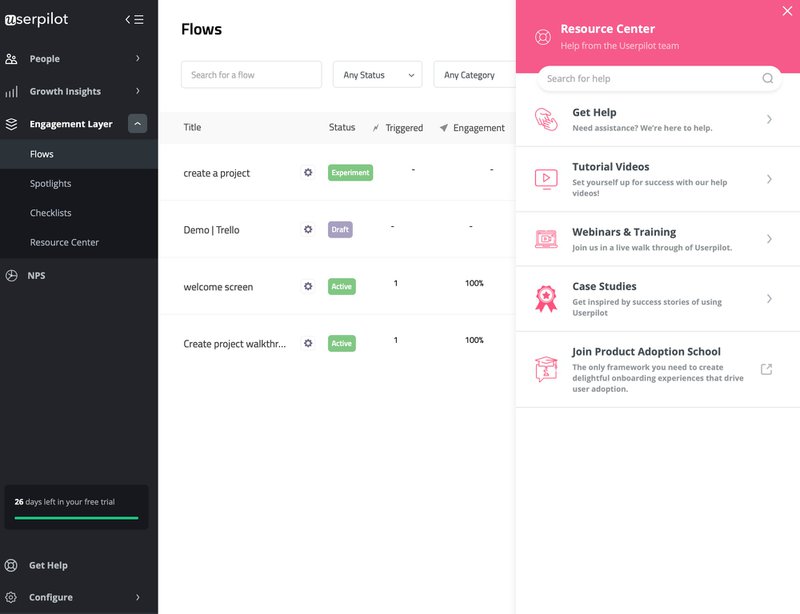Click the Case Studies badge icon

coord(545,298)
